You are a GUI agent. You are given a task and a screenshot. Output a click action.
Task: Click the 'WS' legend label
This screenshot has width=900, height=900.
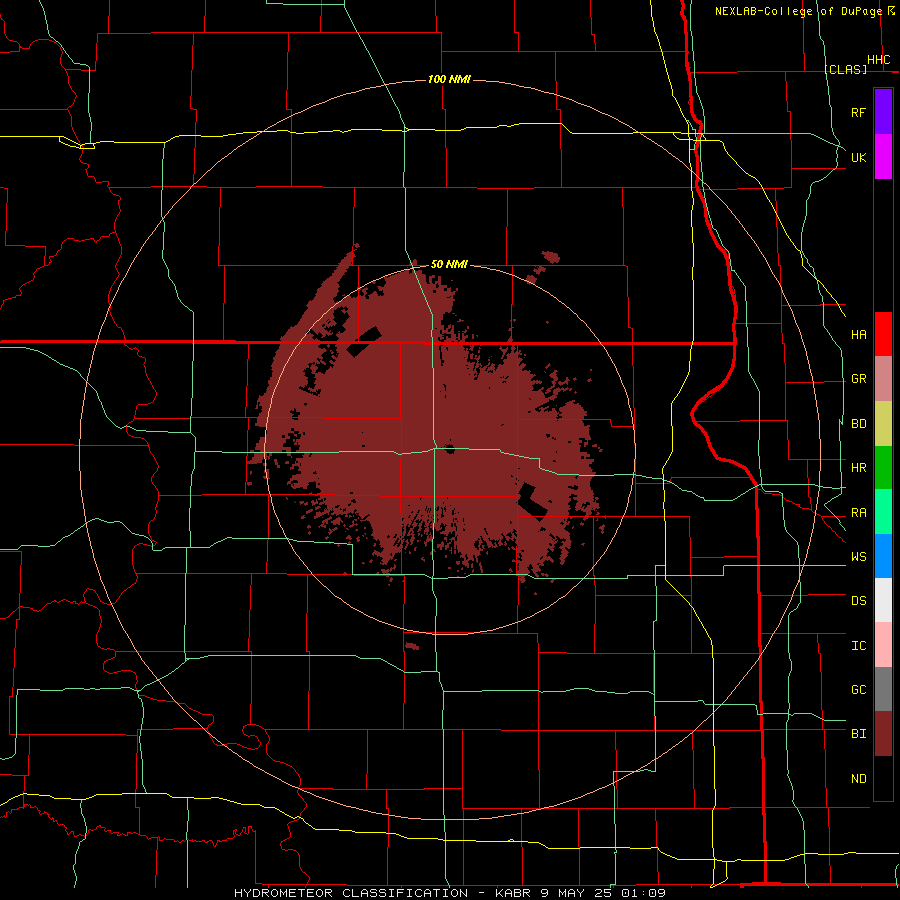pos(859,557)
